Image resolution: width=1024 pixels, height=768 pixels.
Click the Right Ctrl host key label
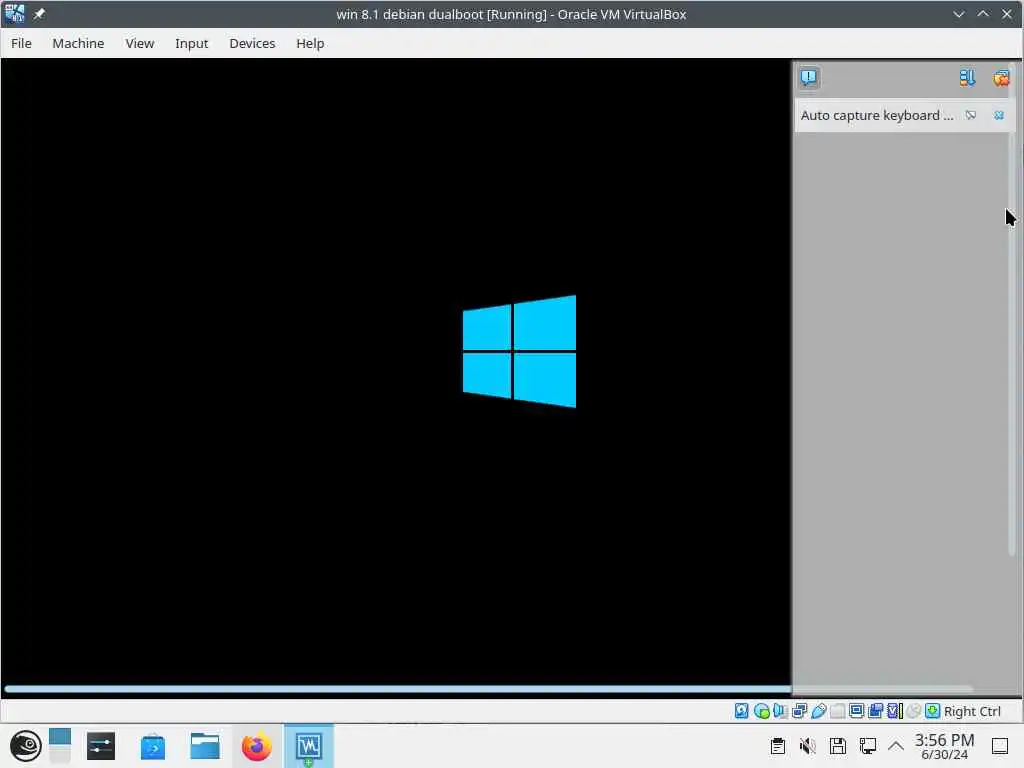point(972,711)
